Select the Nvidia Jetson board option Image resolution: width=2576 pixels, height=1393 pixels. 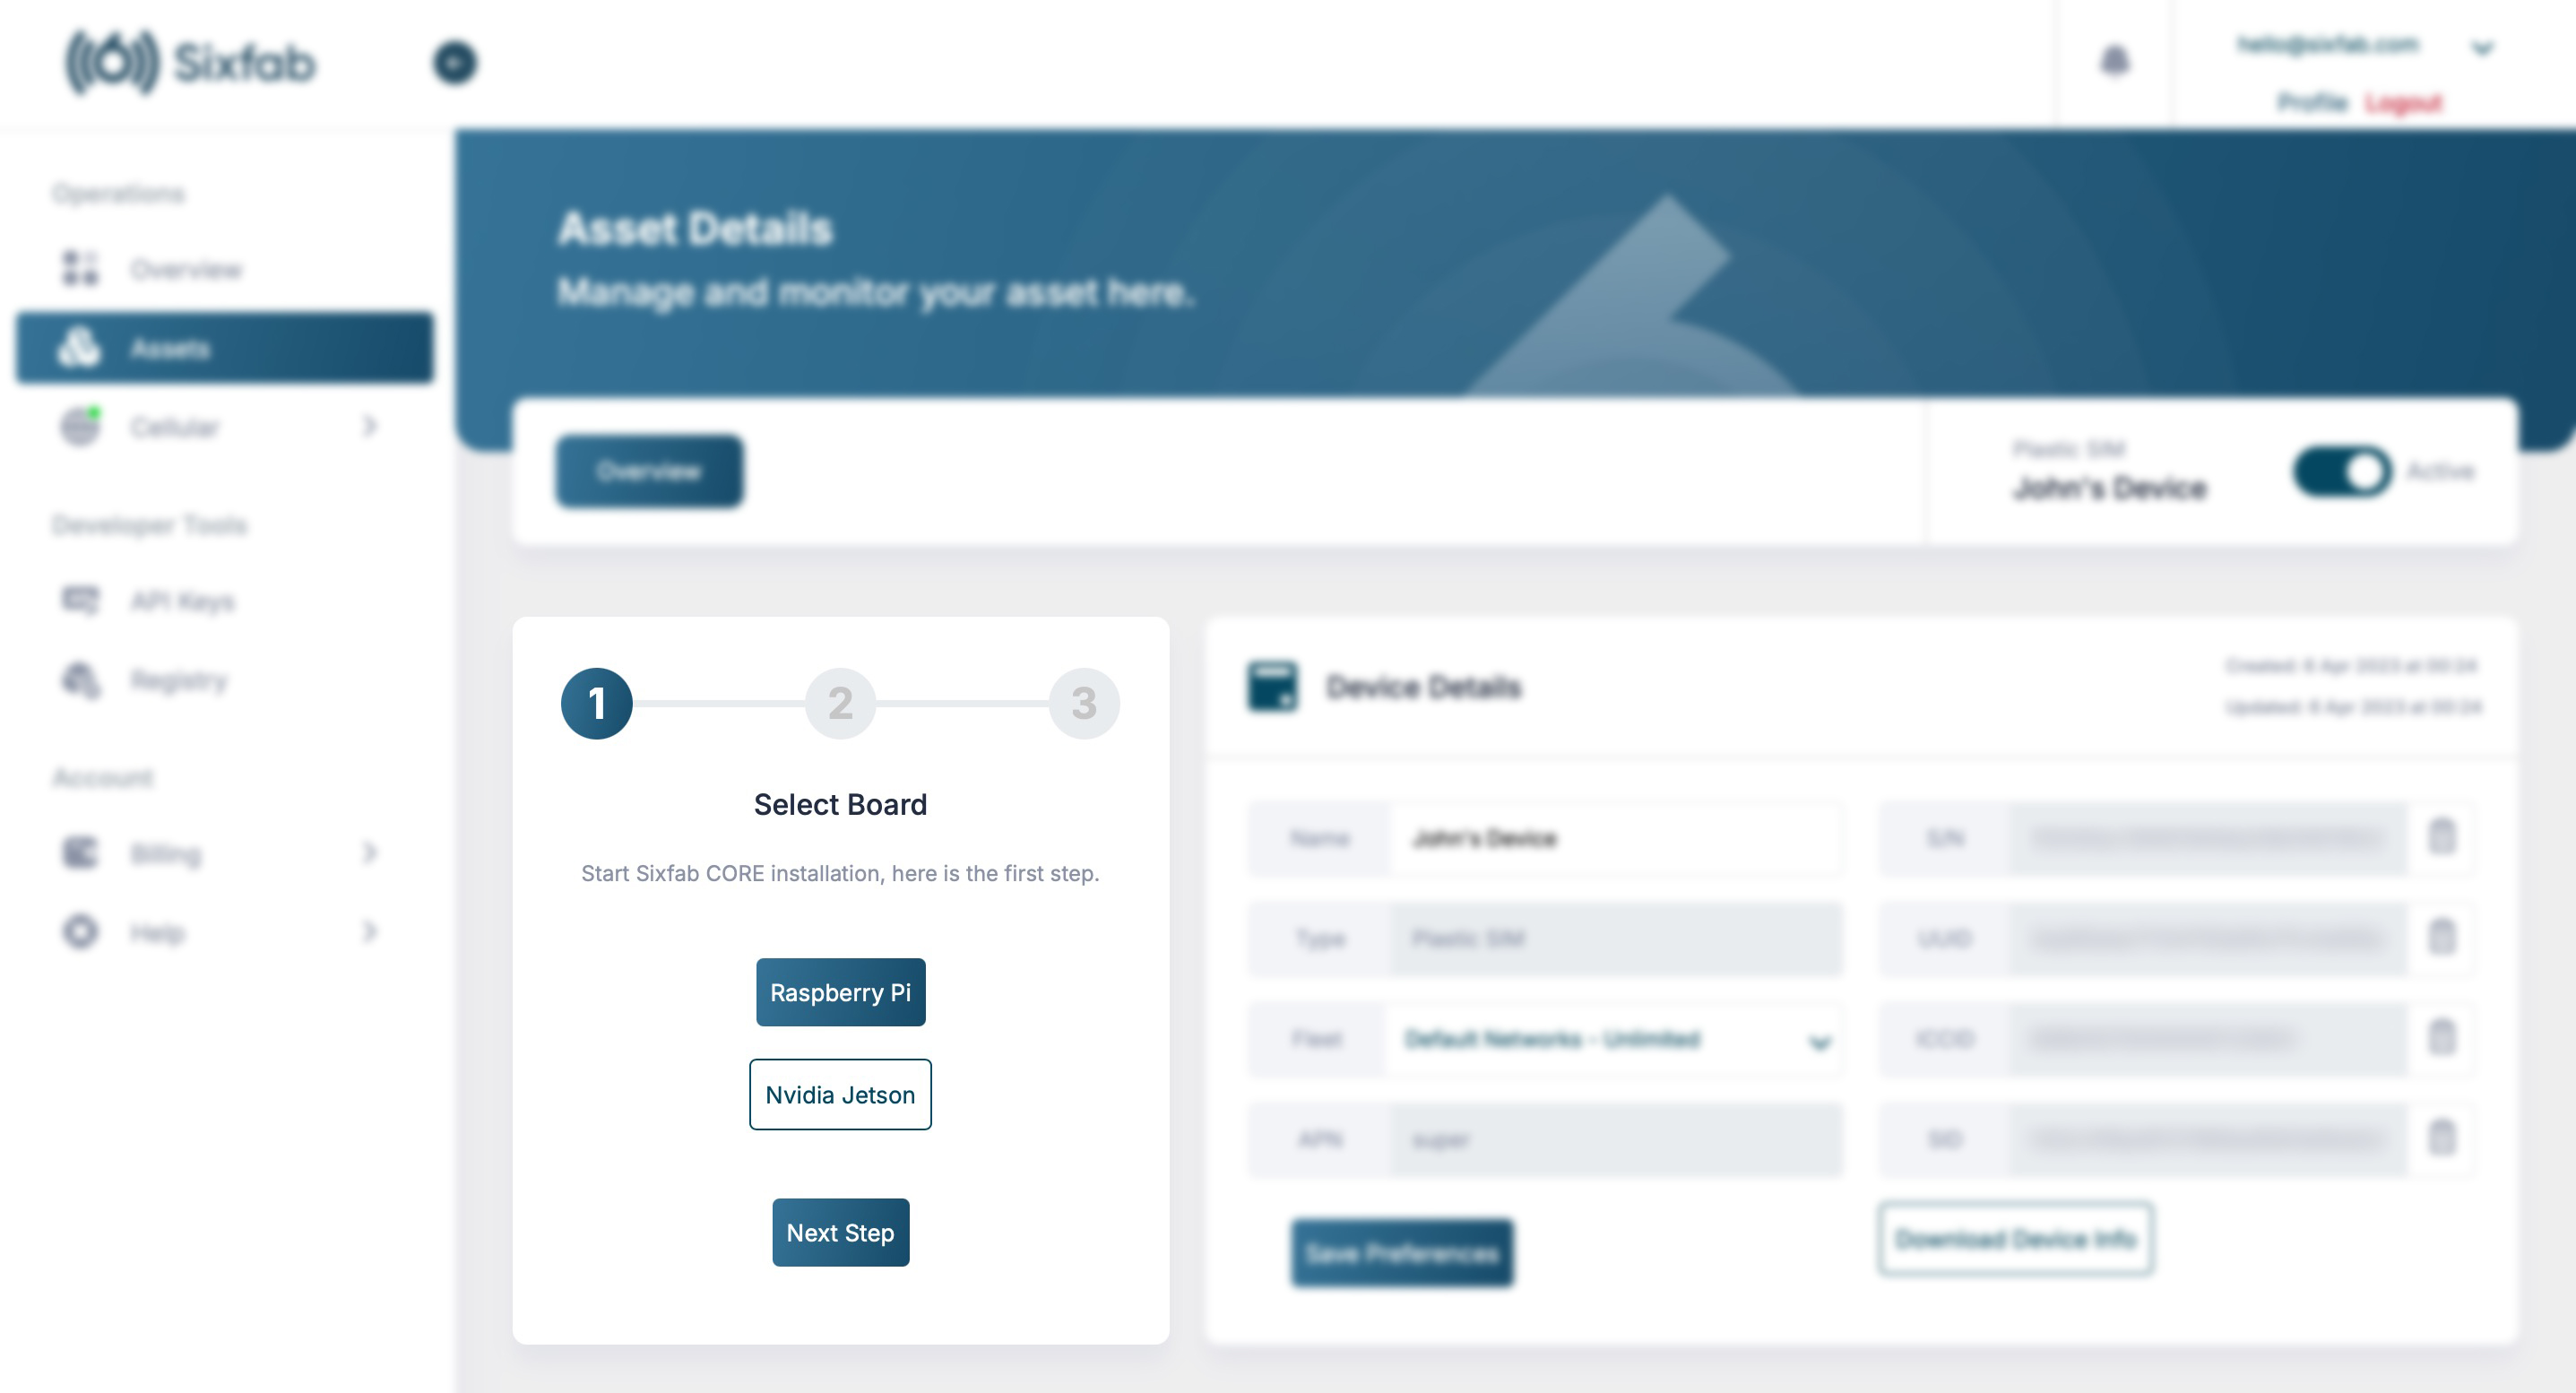pos(841,1094)
